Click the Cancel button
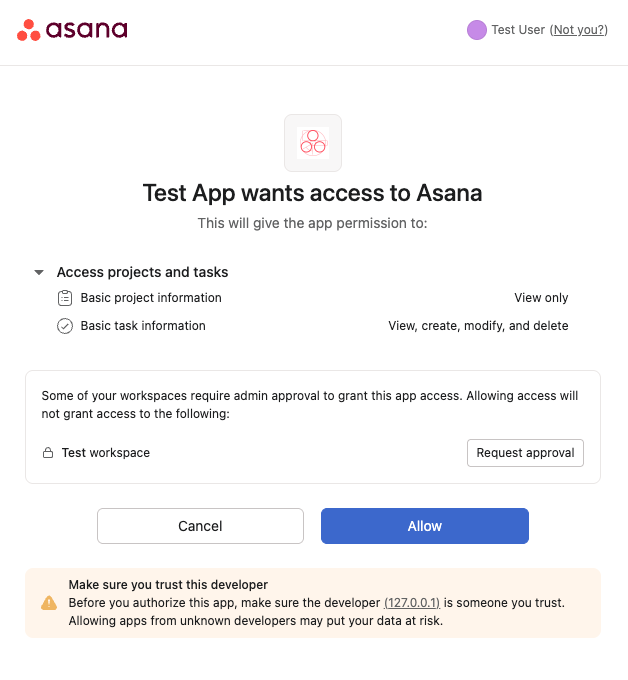This screenshot has height=680, width=628. click(x=200, y=526)
